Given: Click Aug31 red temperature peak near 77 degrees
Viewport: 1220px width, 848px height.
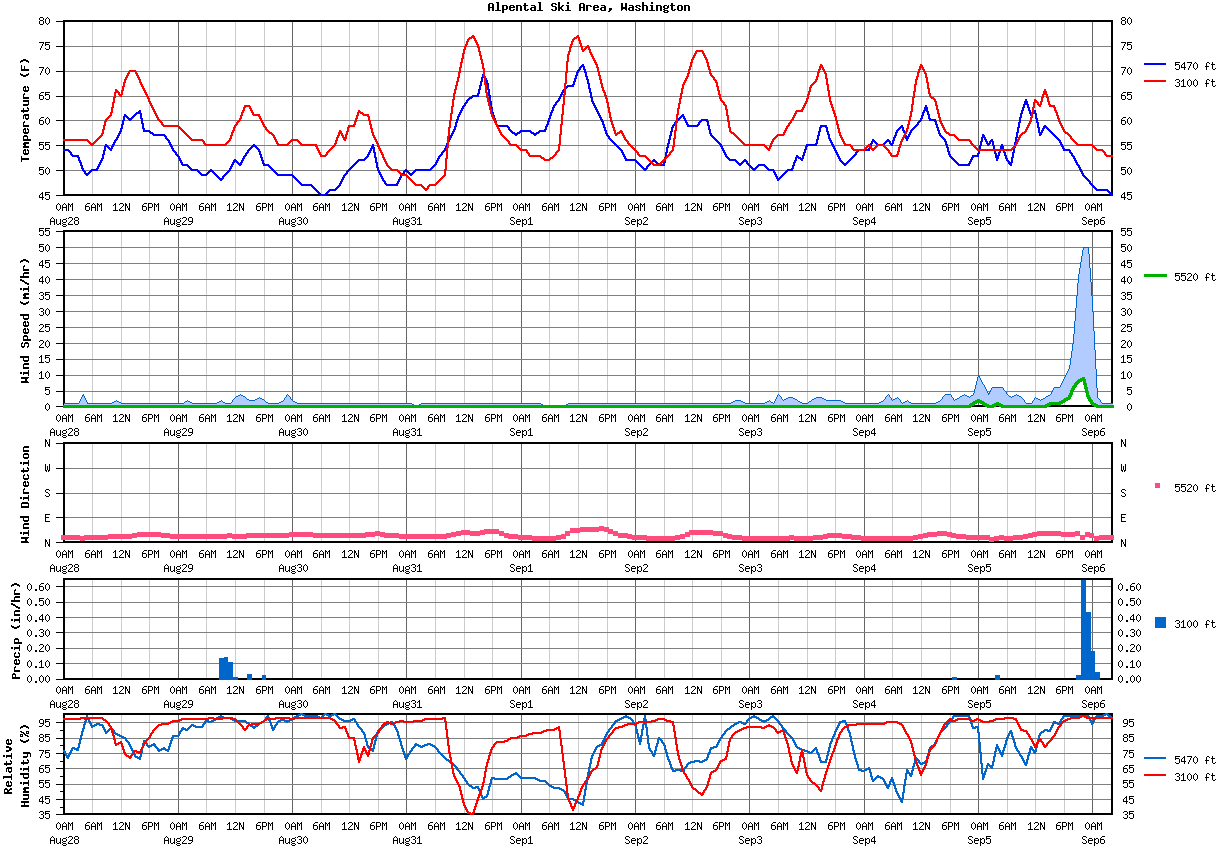Looking at the screenshot, I should 472,37.
